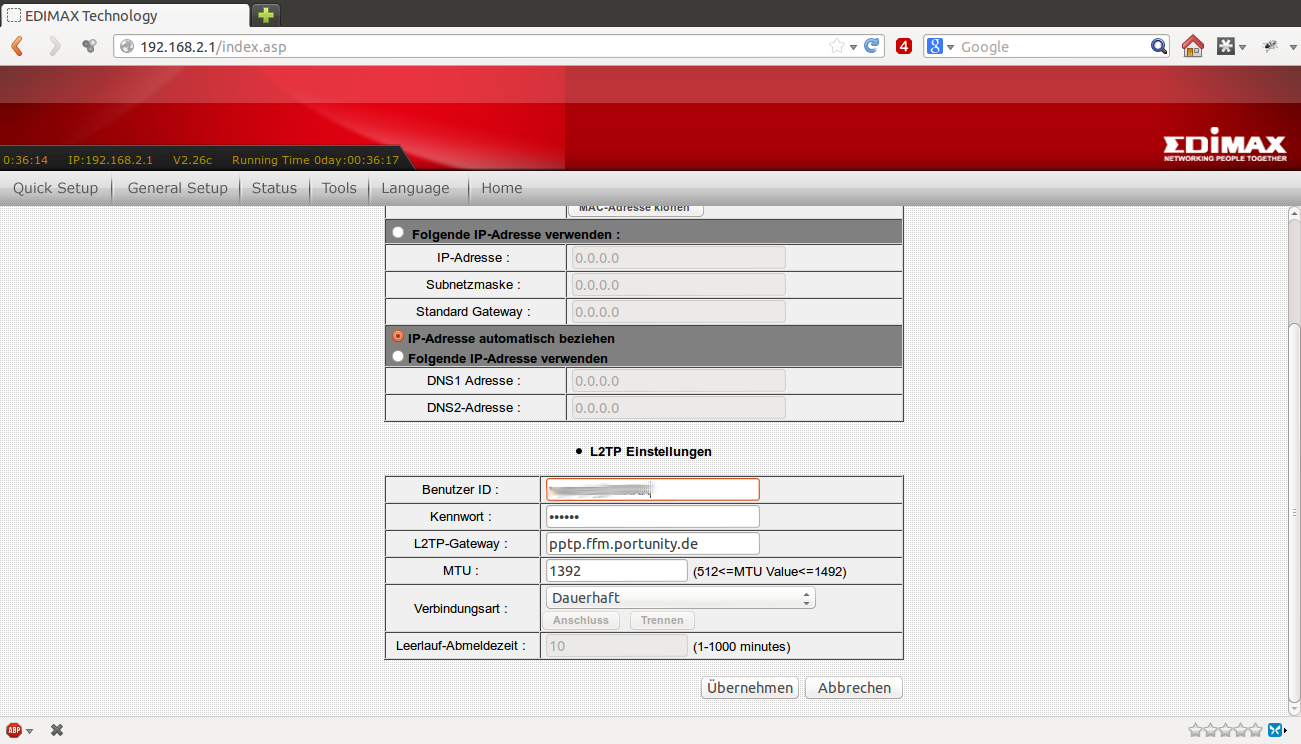Click the Home icon in the browser toolbar

tap(1192, 46)
